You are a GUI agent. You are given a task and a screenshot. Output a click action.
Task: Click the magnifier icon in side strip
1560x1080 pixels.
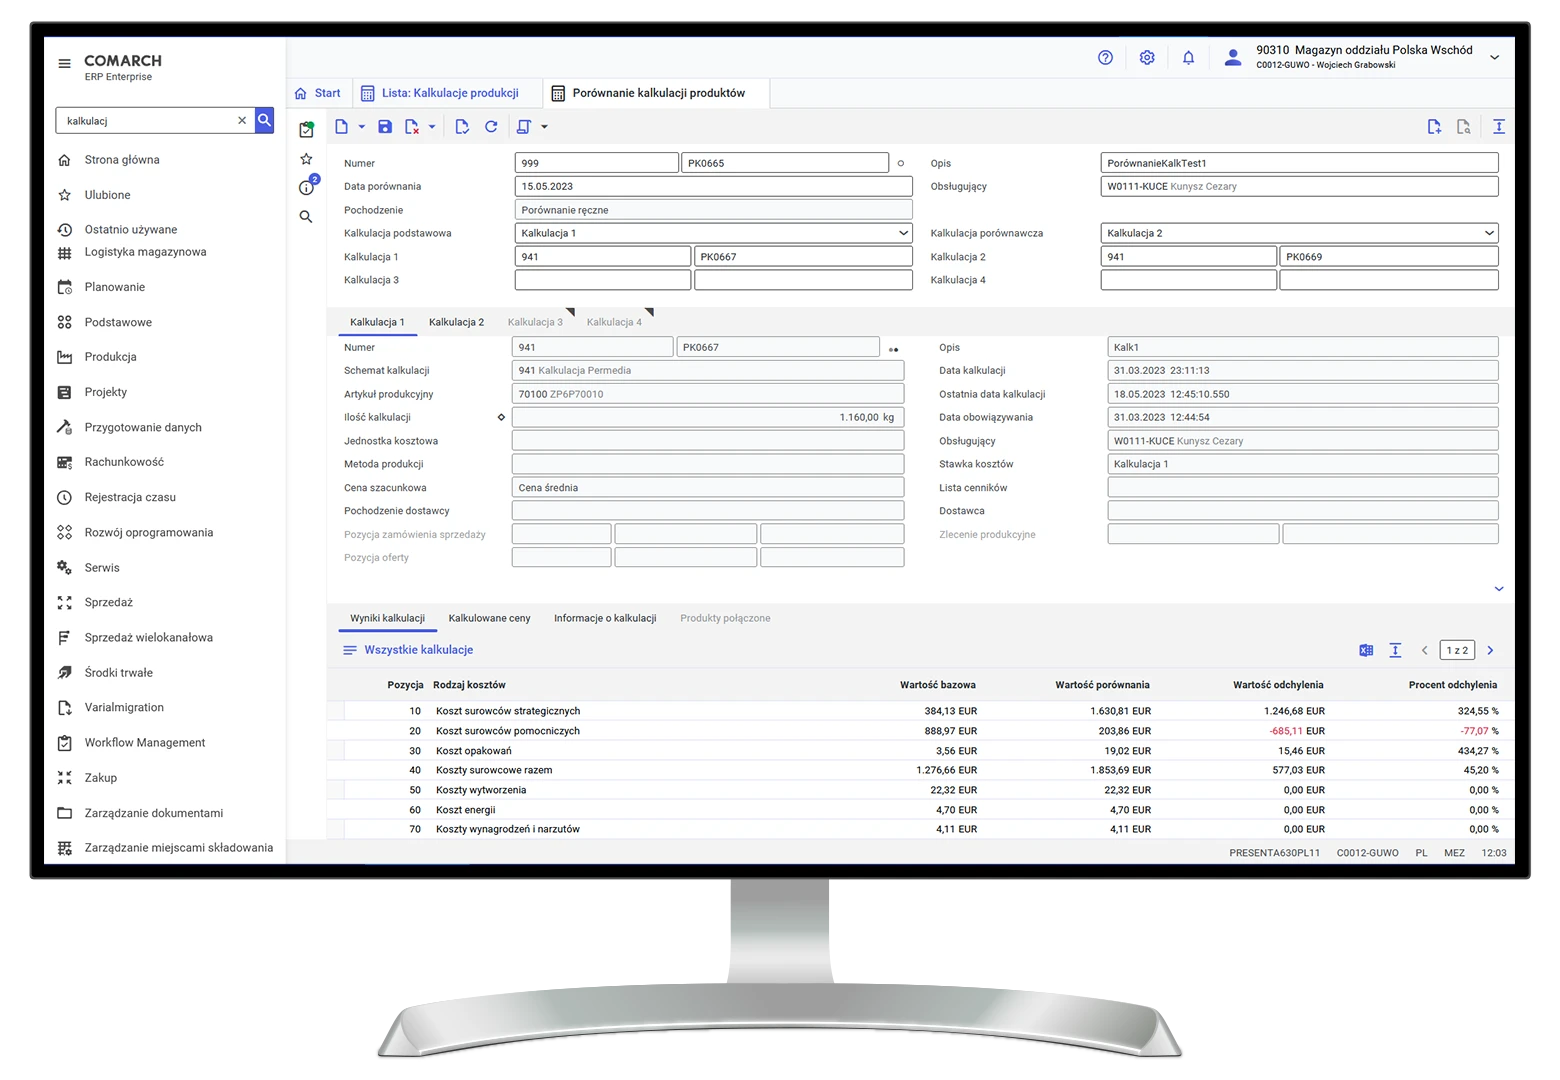(x=306, y=217)
